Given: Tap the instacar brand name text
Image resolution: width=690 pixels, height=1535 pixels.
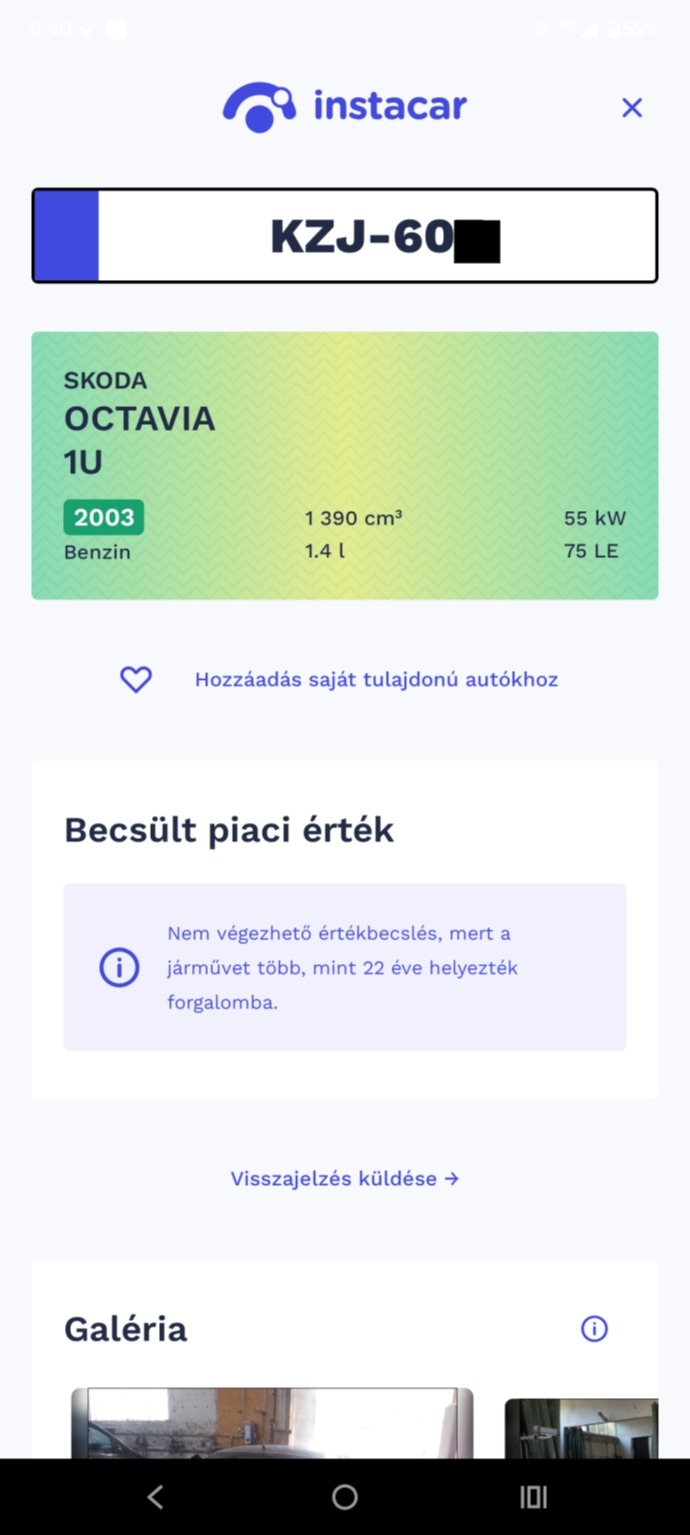Looking at the screenshot, I should tap(390, 106).
